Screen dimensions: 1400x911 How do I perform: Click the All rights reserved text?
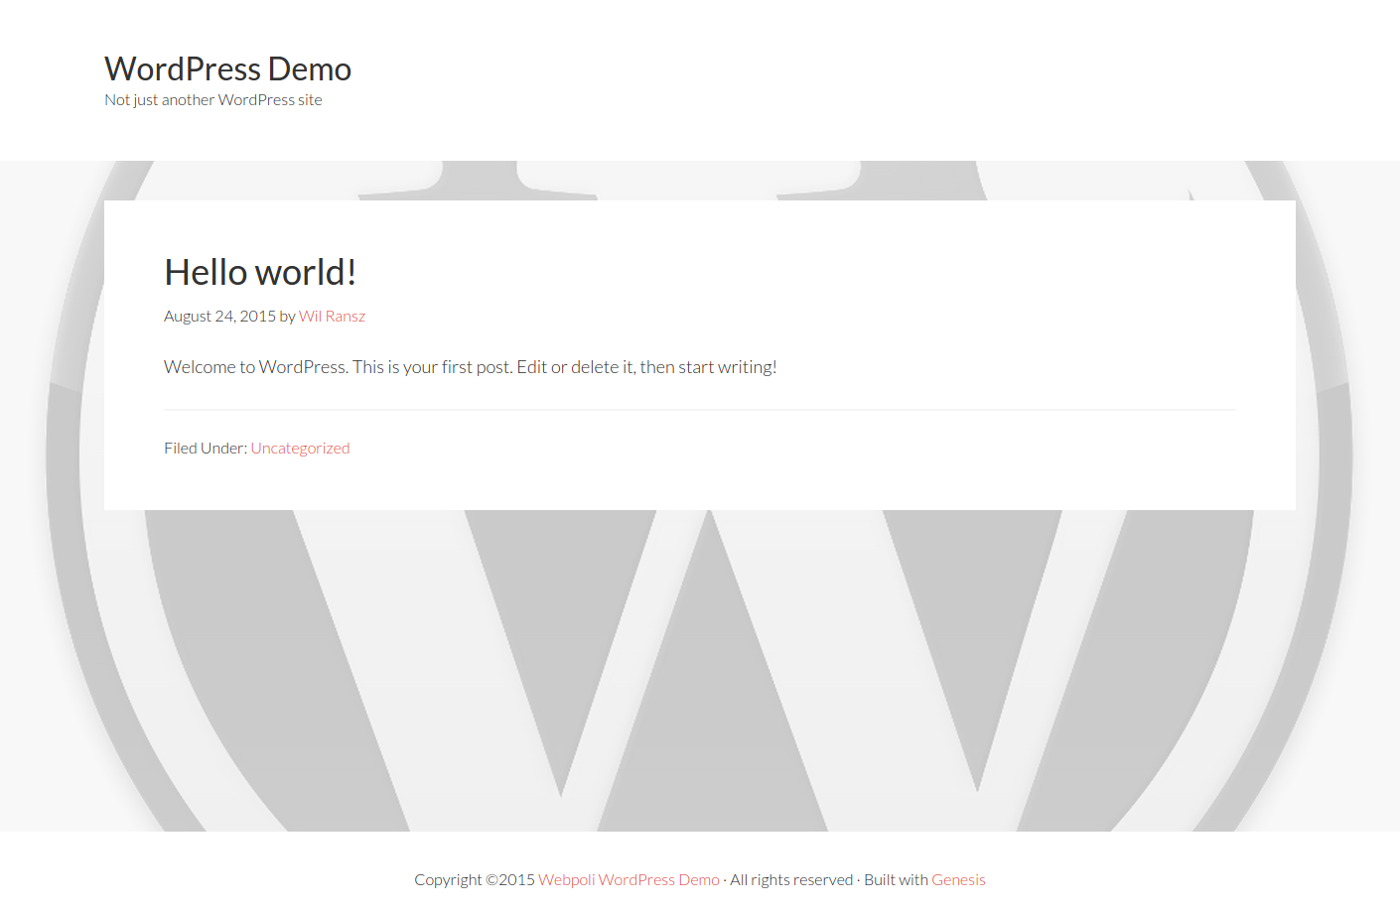791,880
